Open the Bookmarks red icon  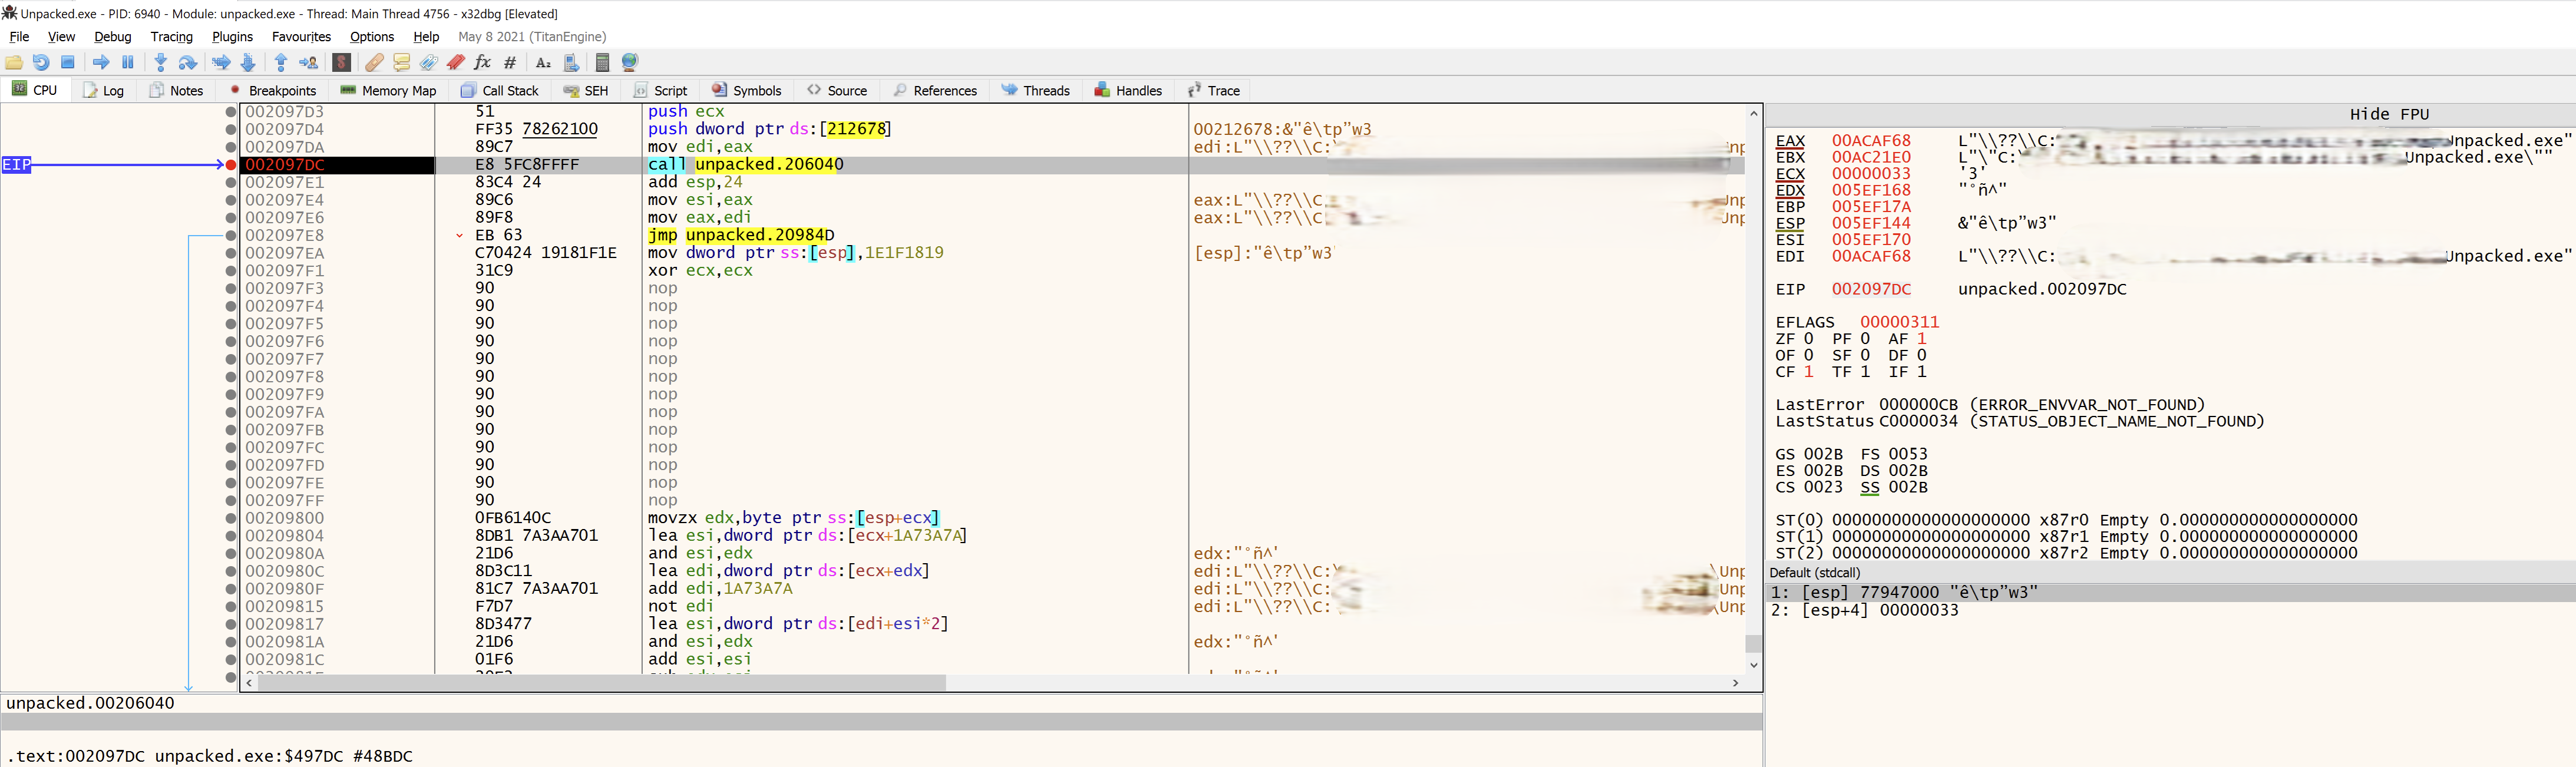(x=456, y=62)
